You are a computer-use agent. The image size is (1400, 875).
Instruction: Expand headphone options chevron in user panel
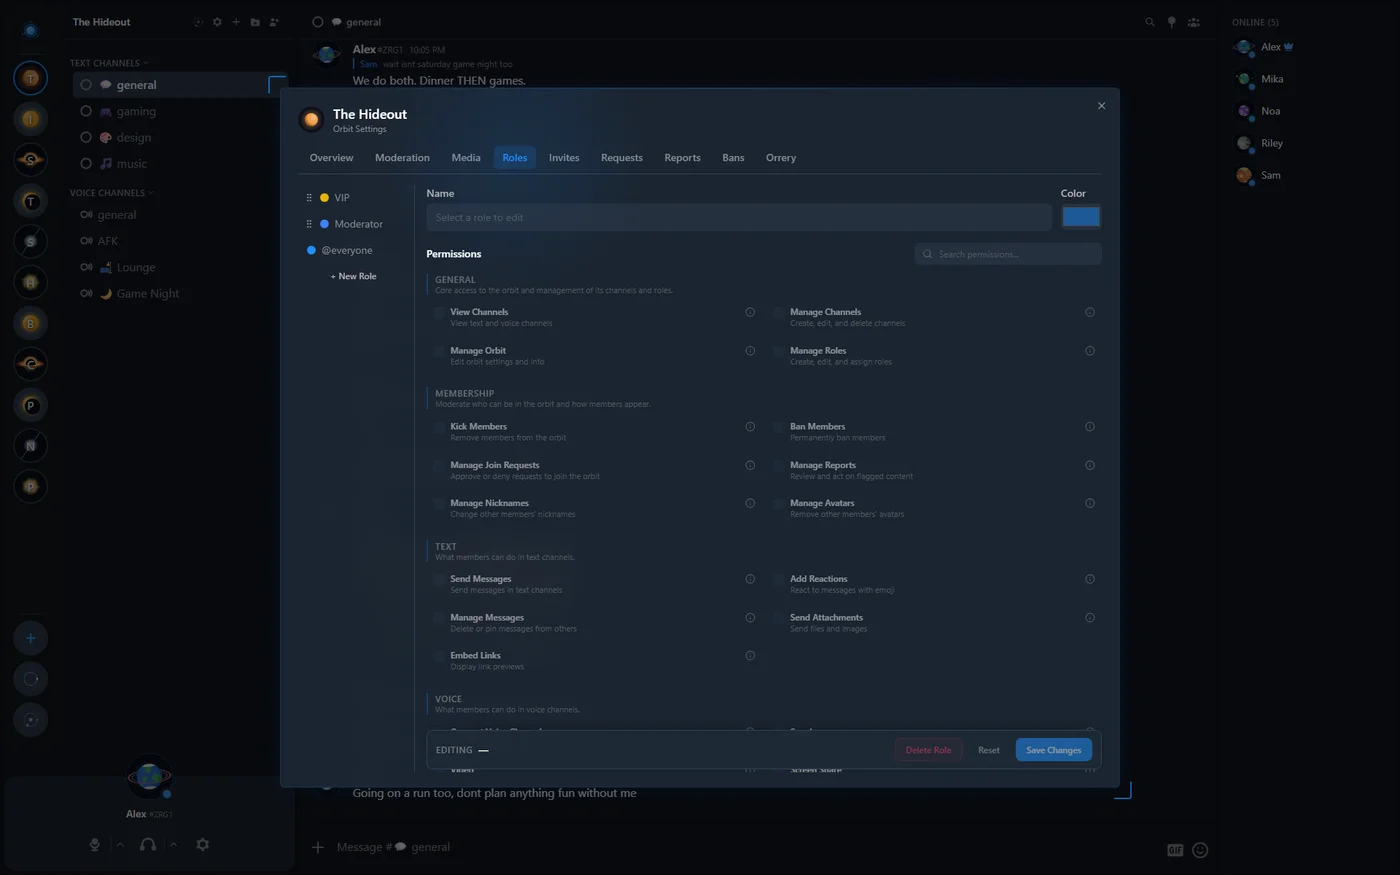[x=173, y=845]
